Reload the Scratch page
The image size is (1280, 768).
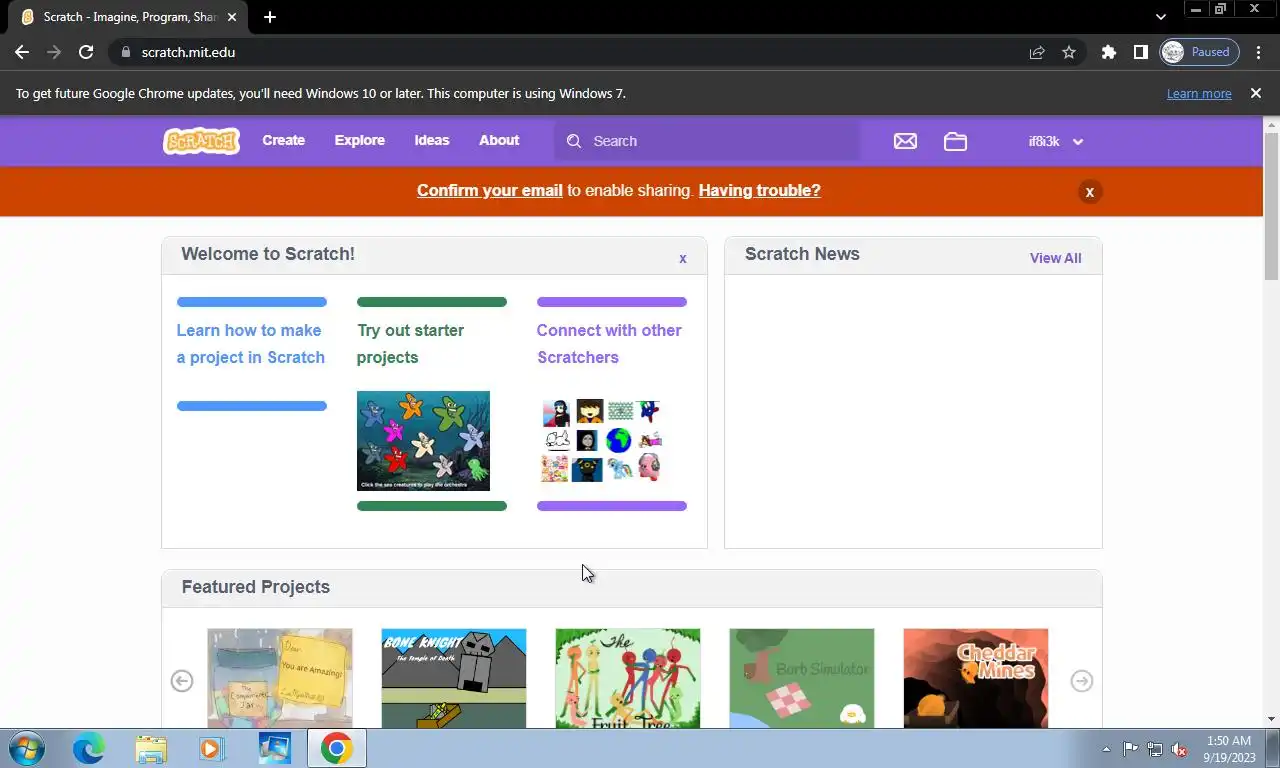pos(86,52)
